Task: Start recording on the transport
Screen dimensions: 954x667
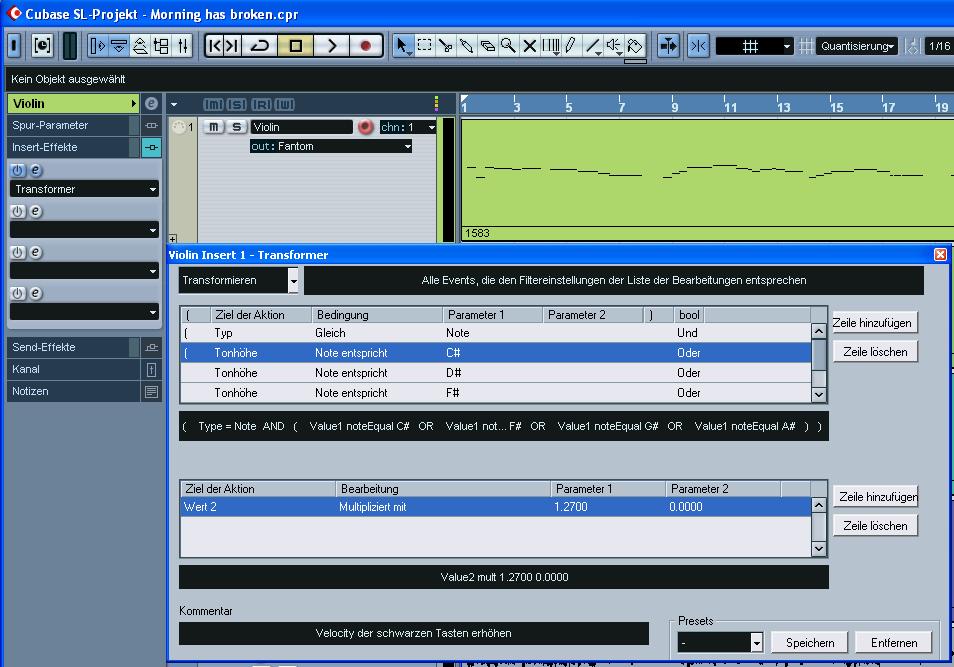Action: (366, 46)
